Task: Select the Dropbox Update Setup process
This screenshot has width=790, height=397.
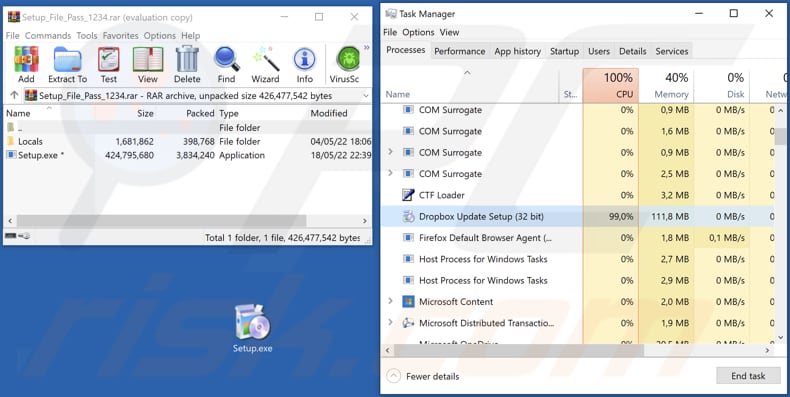Action: pos(578,217)
